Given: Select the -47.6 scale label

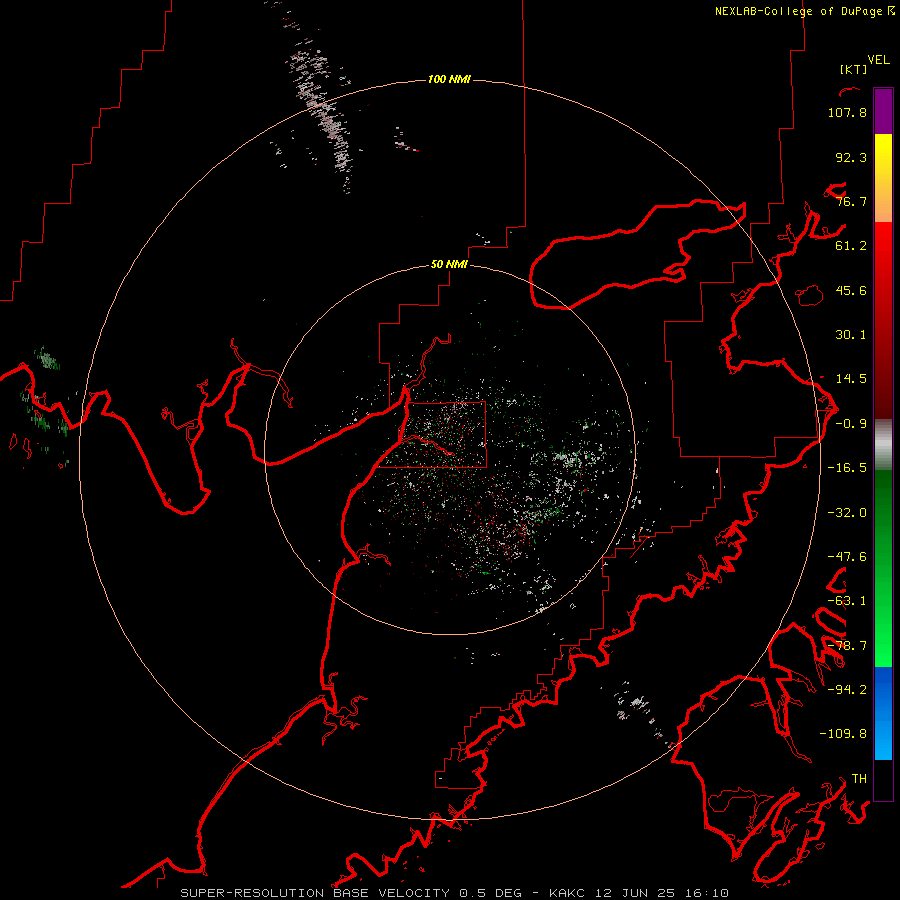Looking at the screenshot, I should pos(847,557).
